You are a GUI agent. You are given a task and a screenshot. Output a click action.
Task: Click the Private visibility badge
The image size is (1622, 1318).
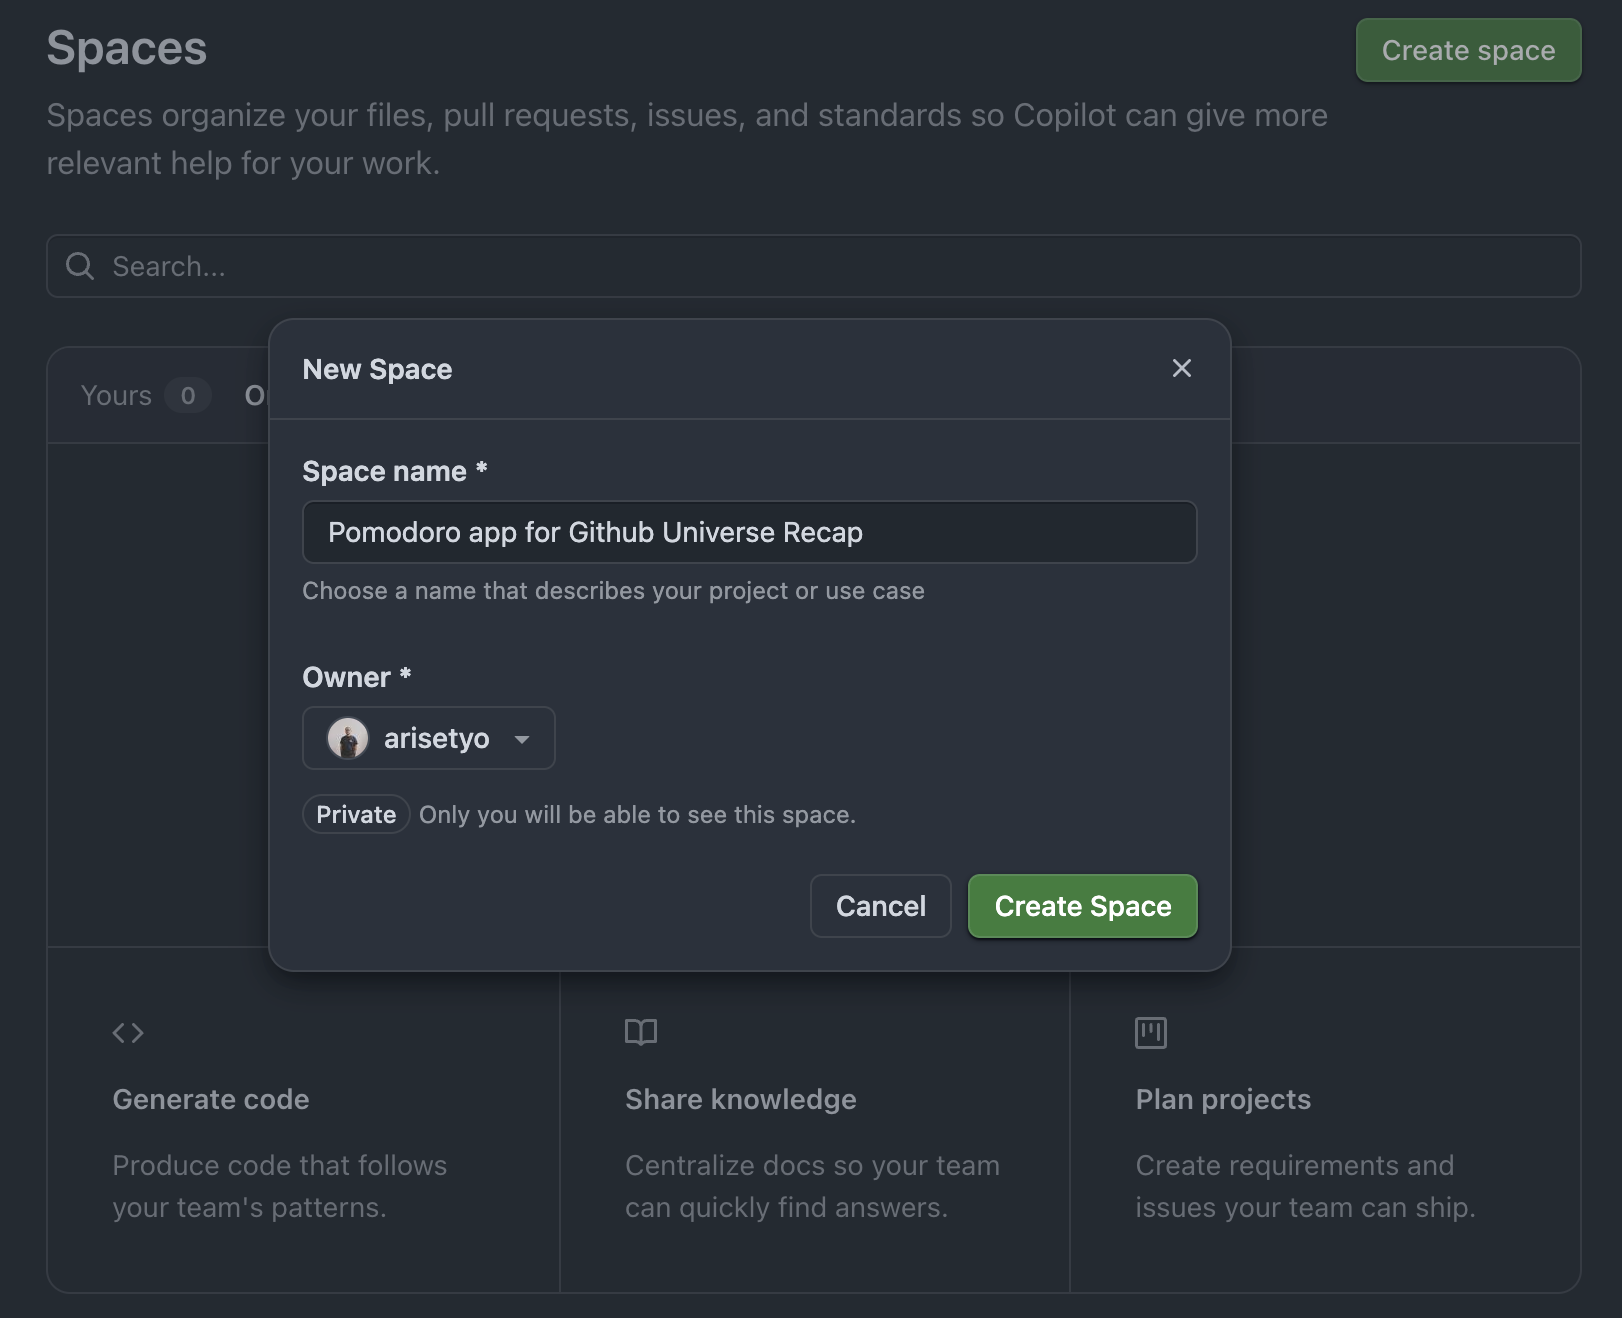click(x=355, y=814)
